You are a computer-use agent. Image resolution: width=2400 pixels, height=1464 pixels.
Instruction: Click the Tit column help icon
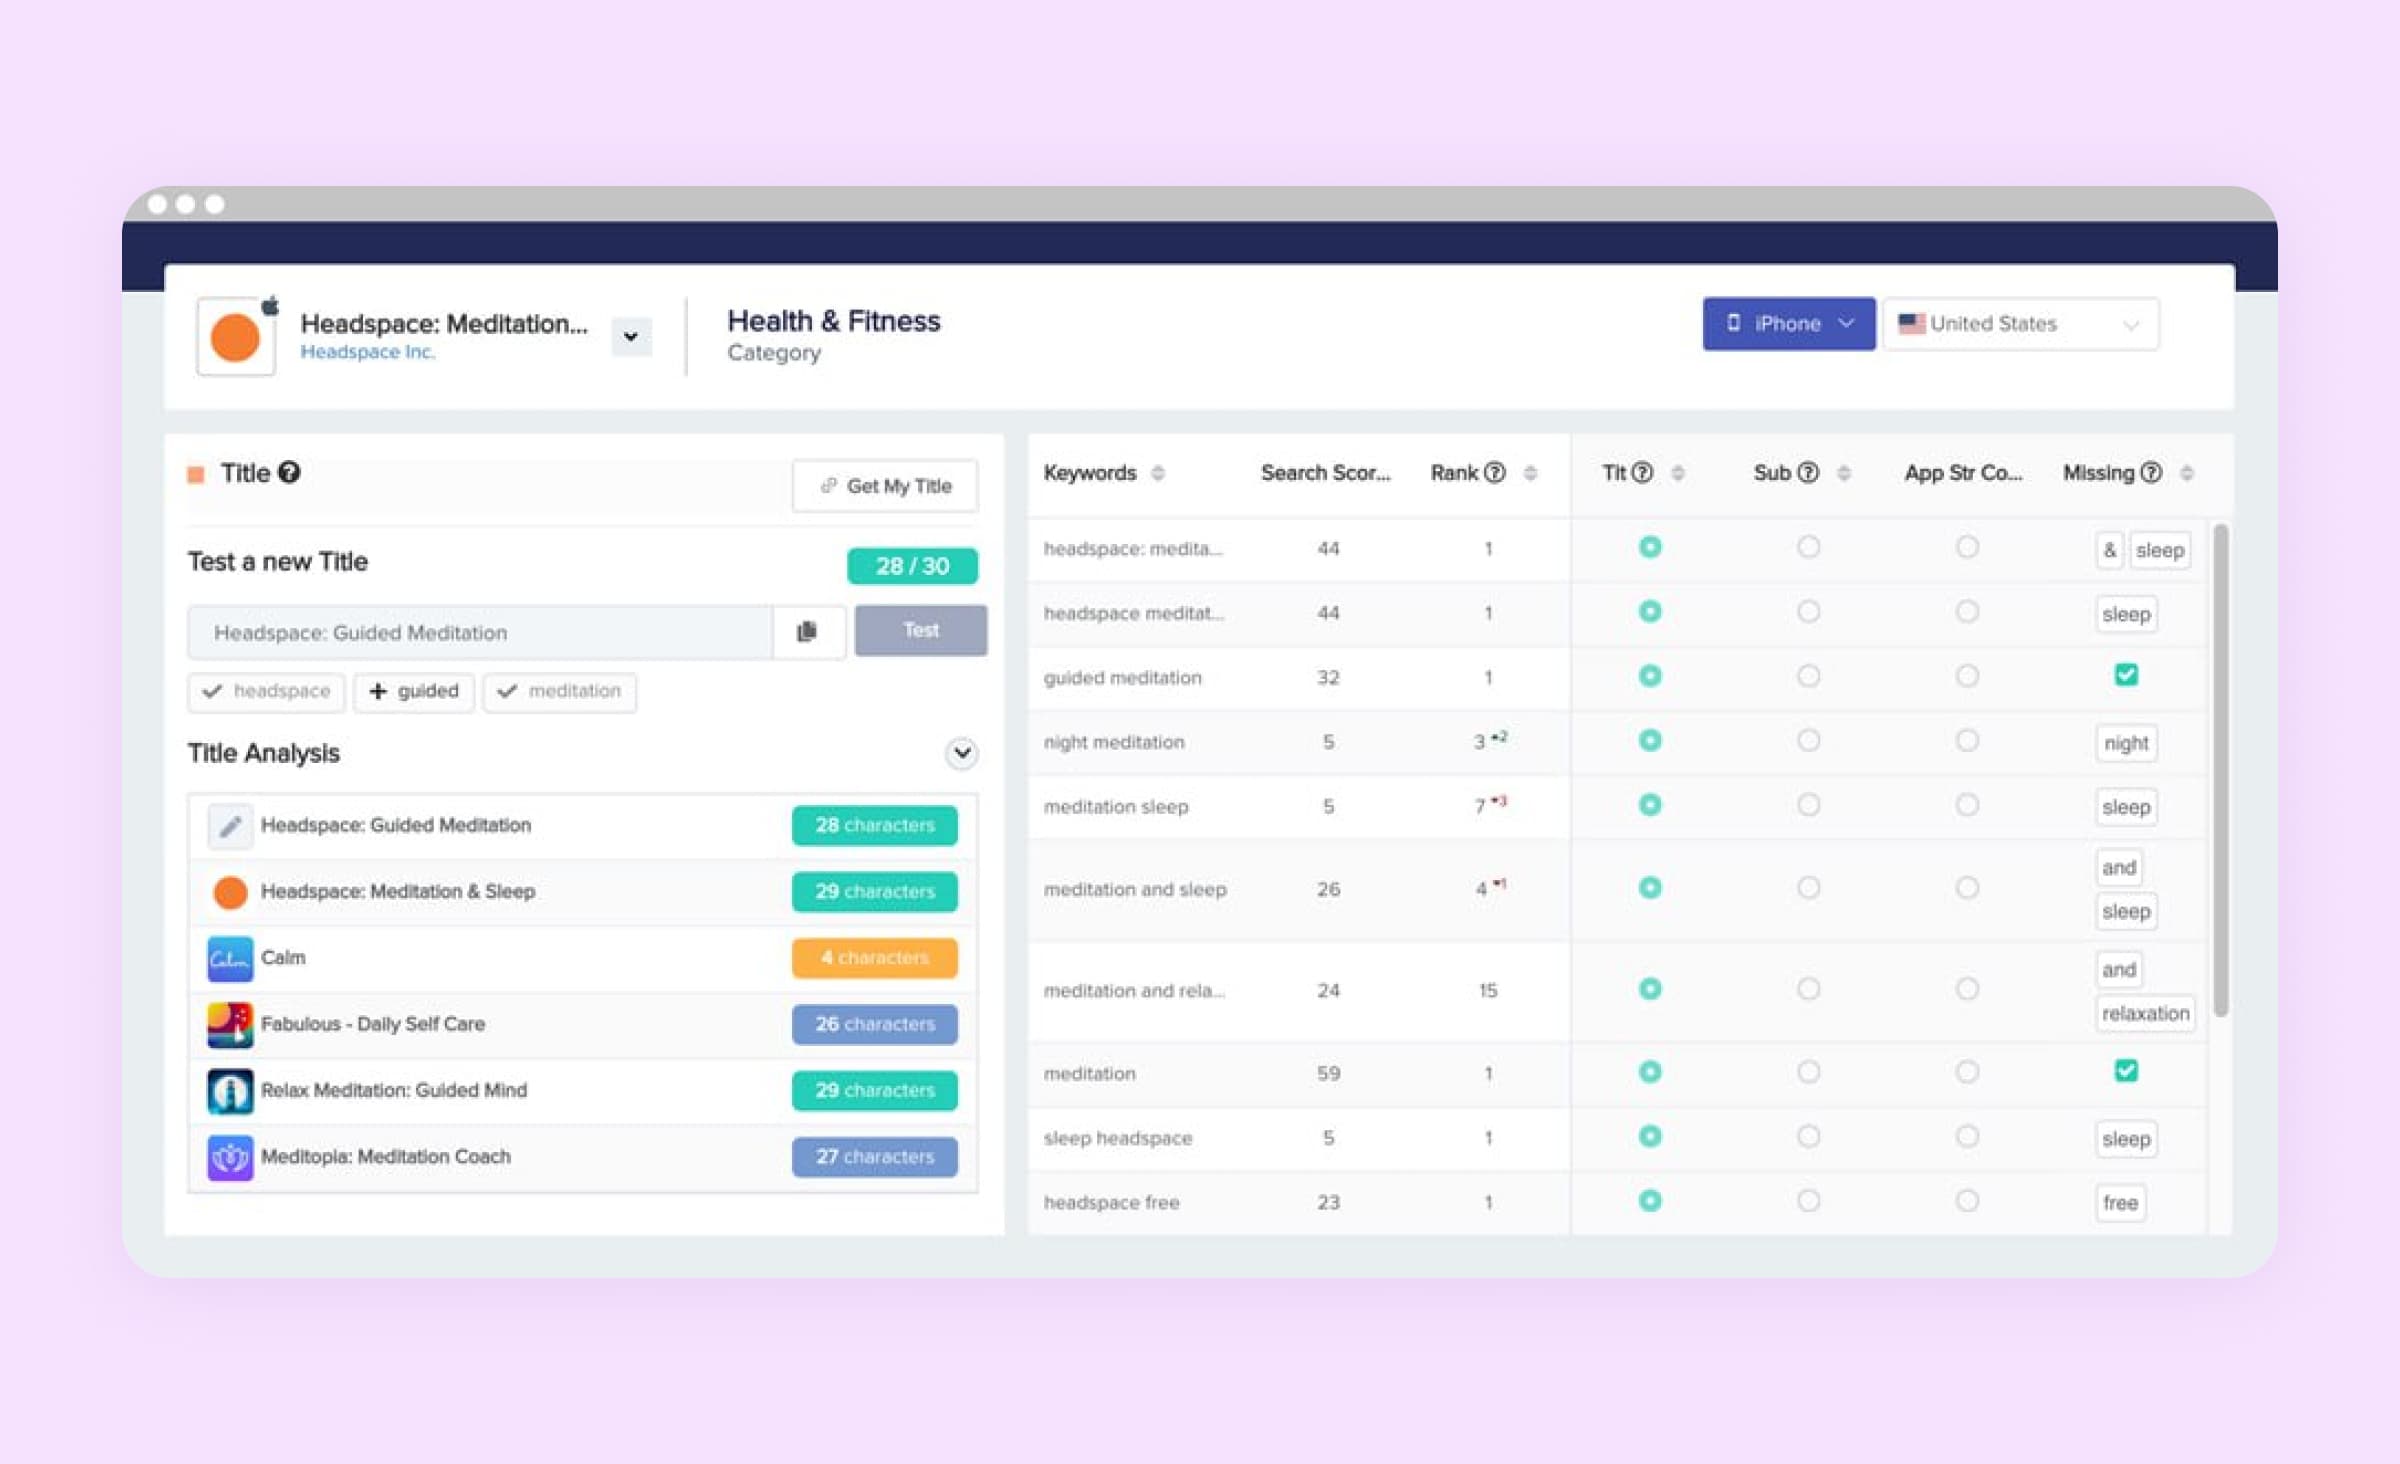coord(1642,472)
